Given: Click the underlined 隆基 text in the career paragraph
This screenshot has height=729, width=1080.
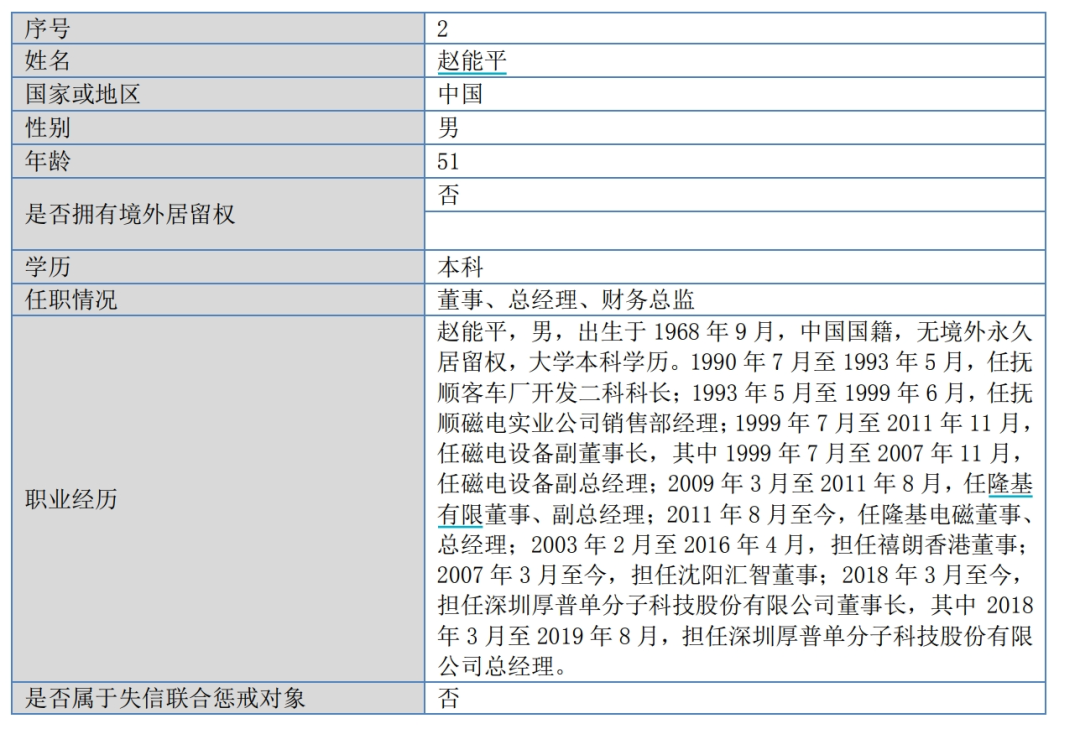Looking at the screenshot, I should point(1010,484).
